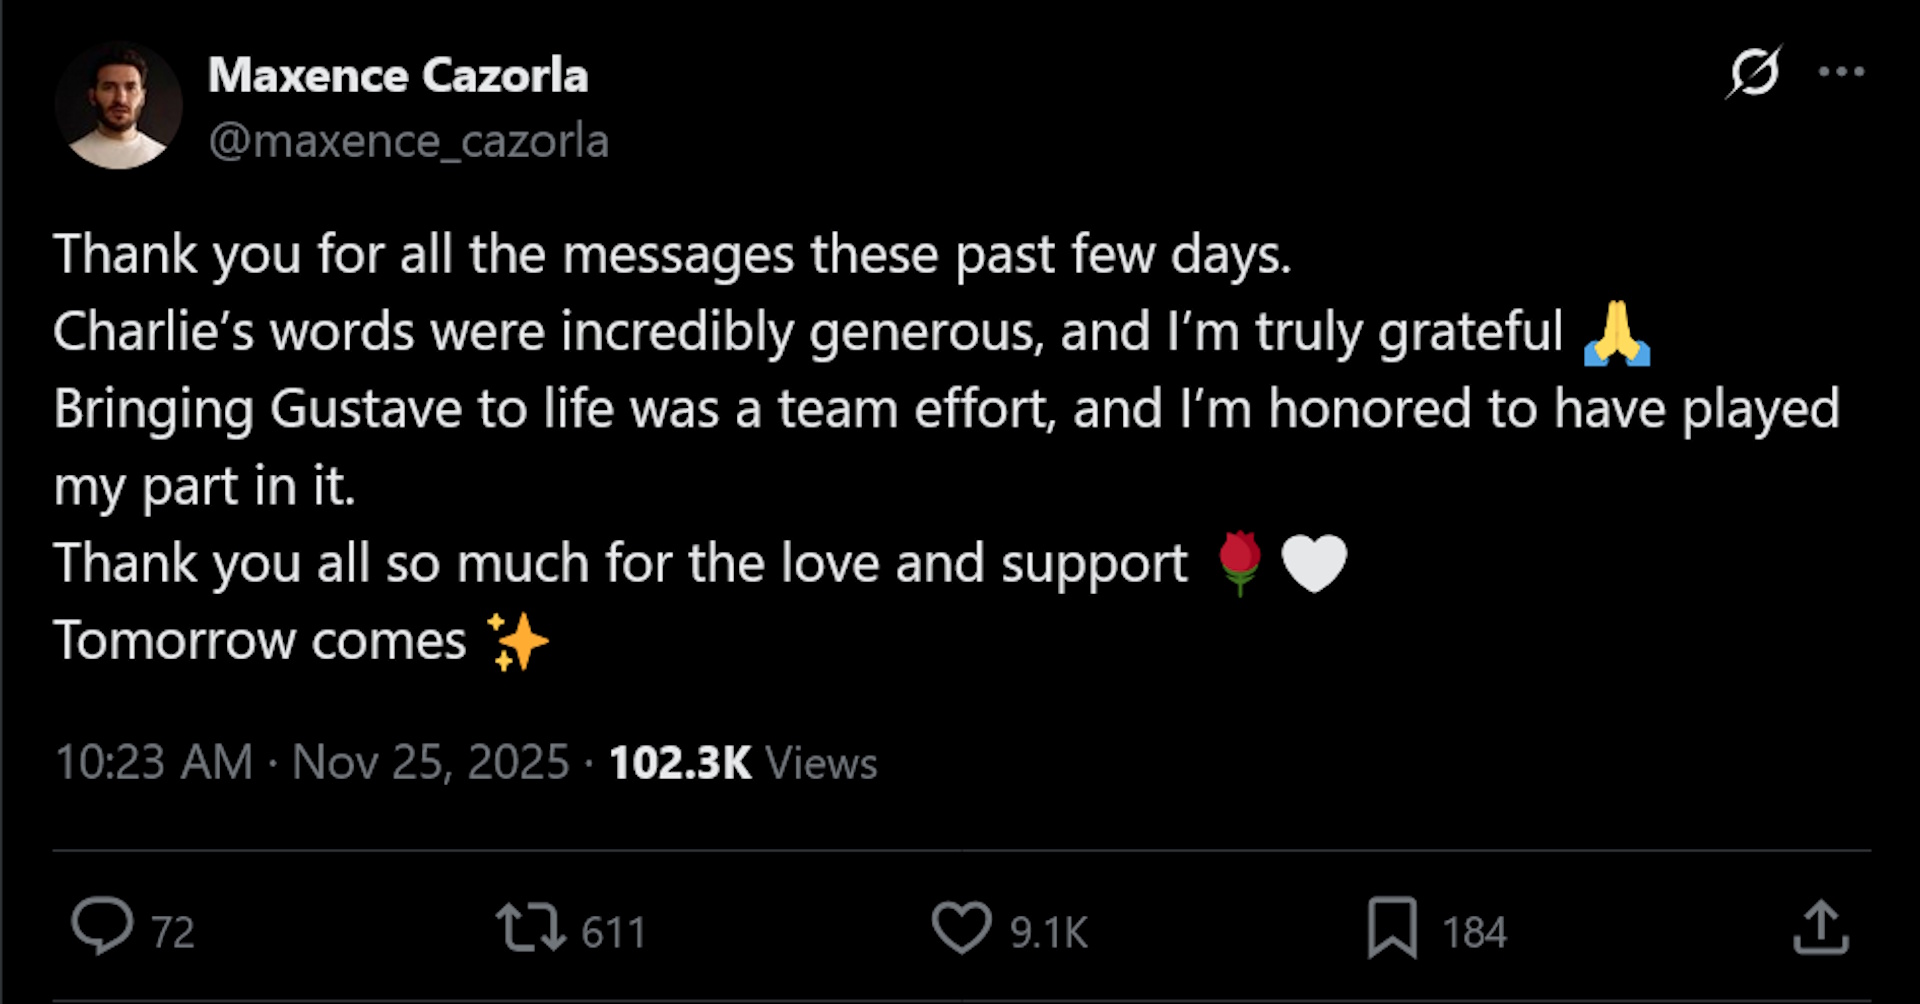Click the red rose emoji
The image size is (1920, 1004).
point(1240,563)
